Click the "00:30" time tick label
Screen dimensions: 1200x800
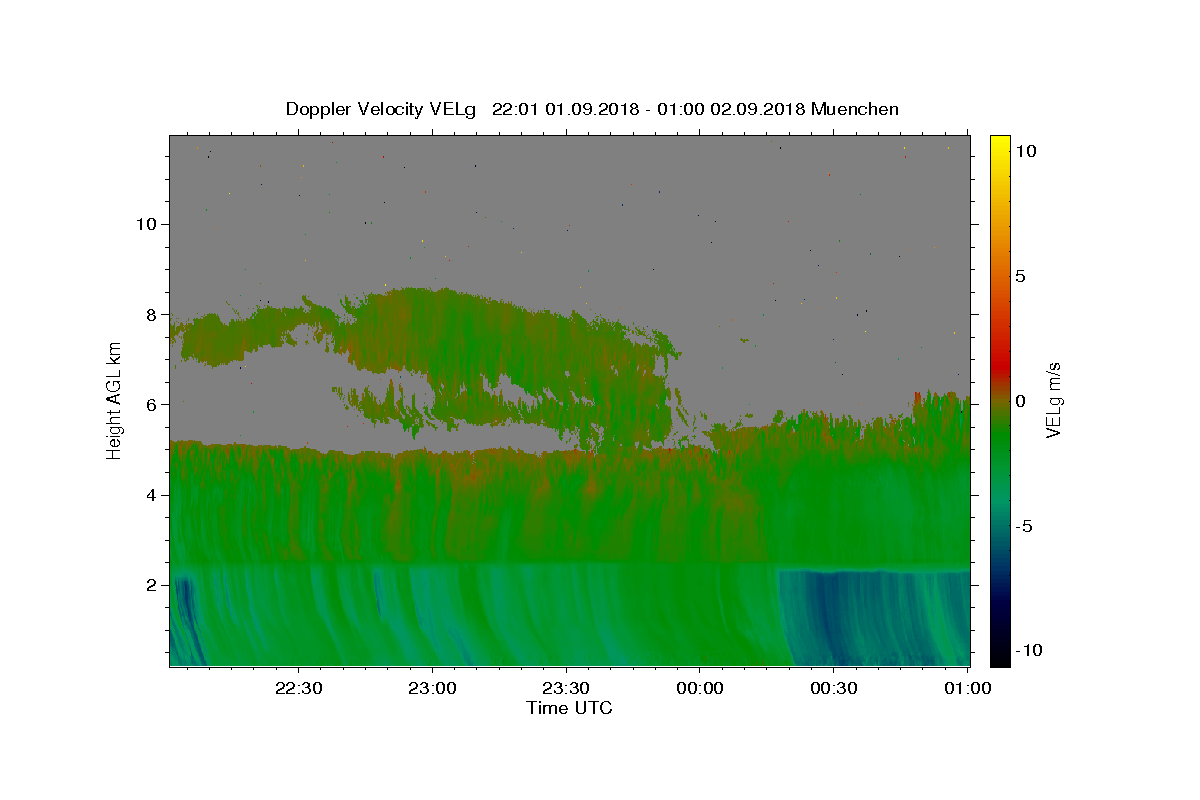[833, 689]
